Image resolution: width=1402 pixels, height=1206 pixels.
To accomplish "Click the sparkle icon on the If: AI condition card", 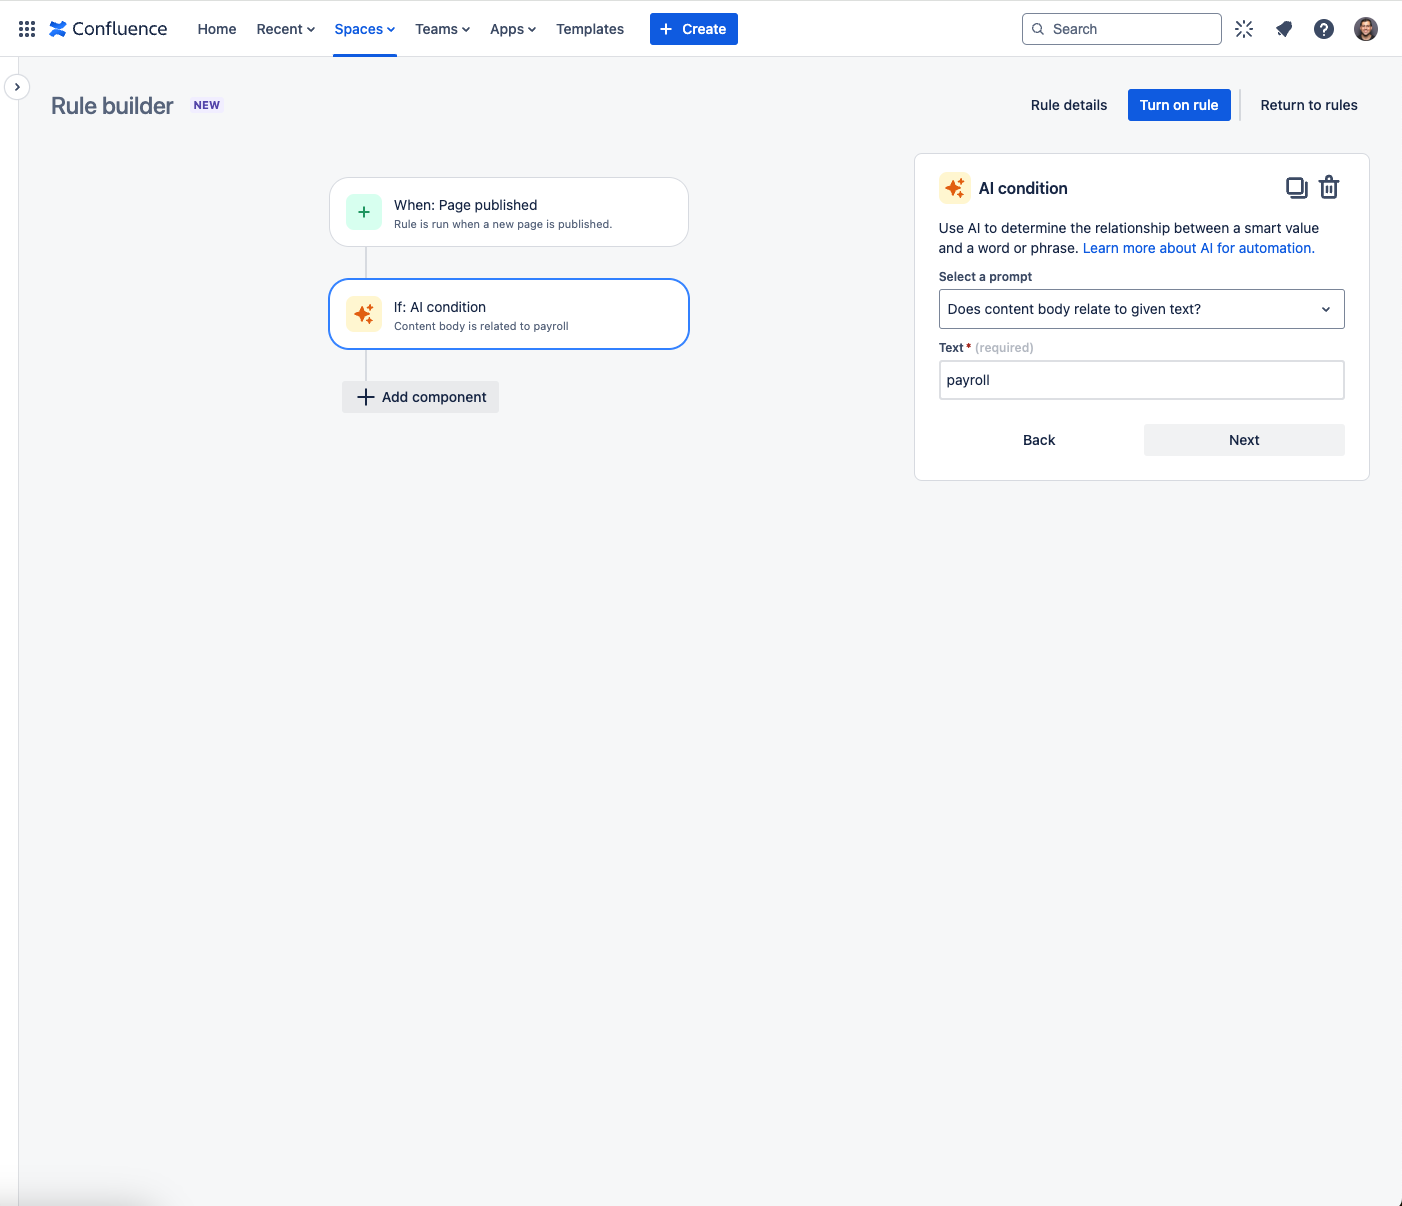I will (364, 314).
